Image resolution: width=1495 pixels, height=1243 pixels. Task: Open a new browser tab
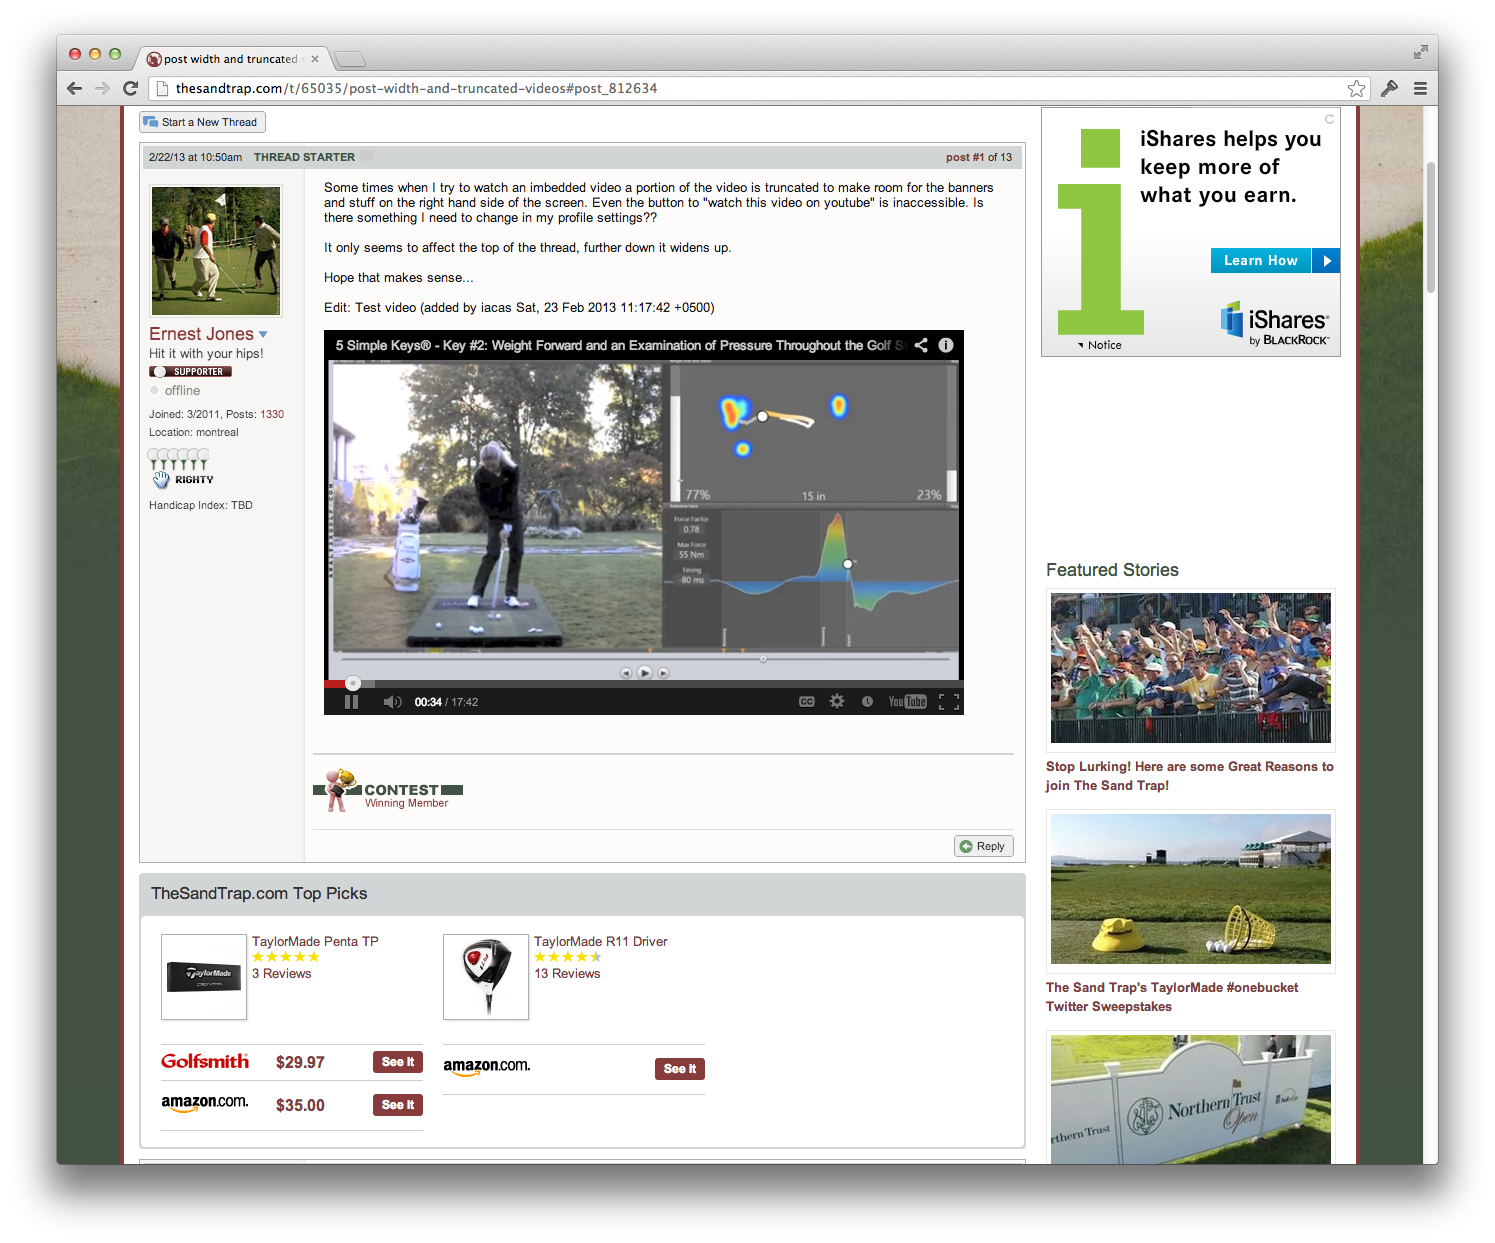(x=349, y=59)
